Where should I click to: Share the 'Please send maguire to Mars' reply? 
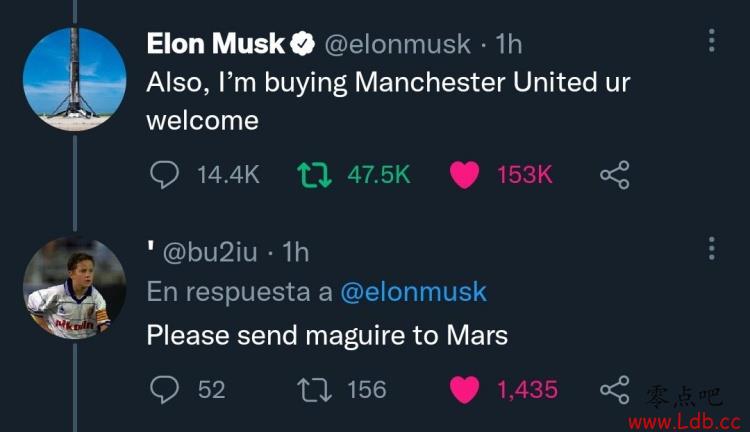(615, 389)
